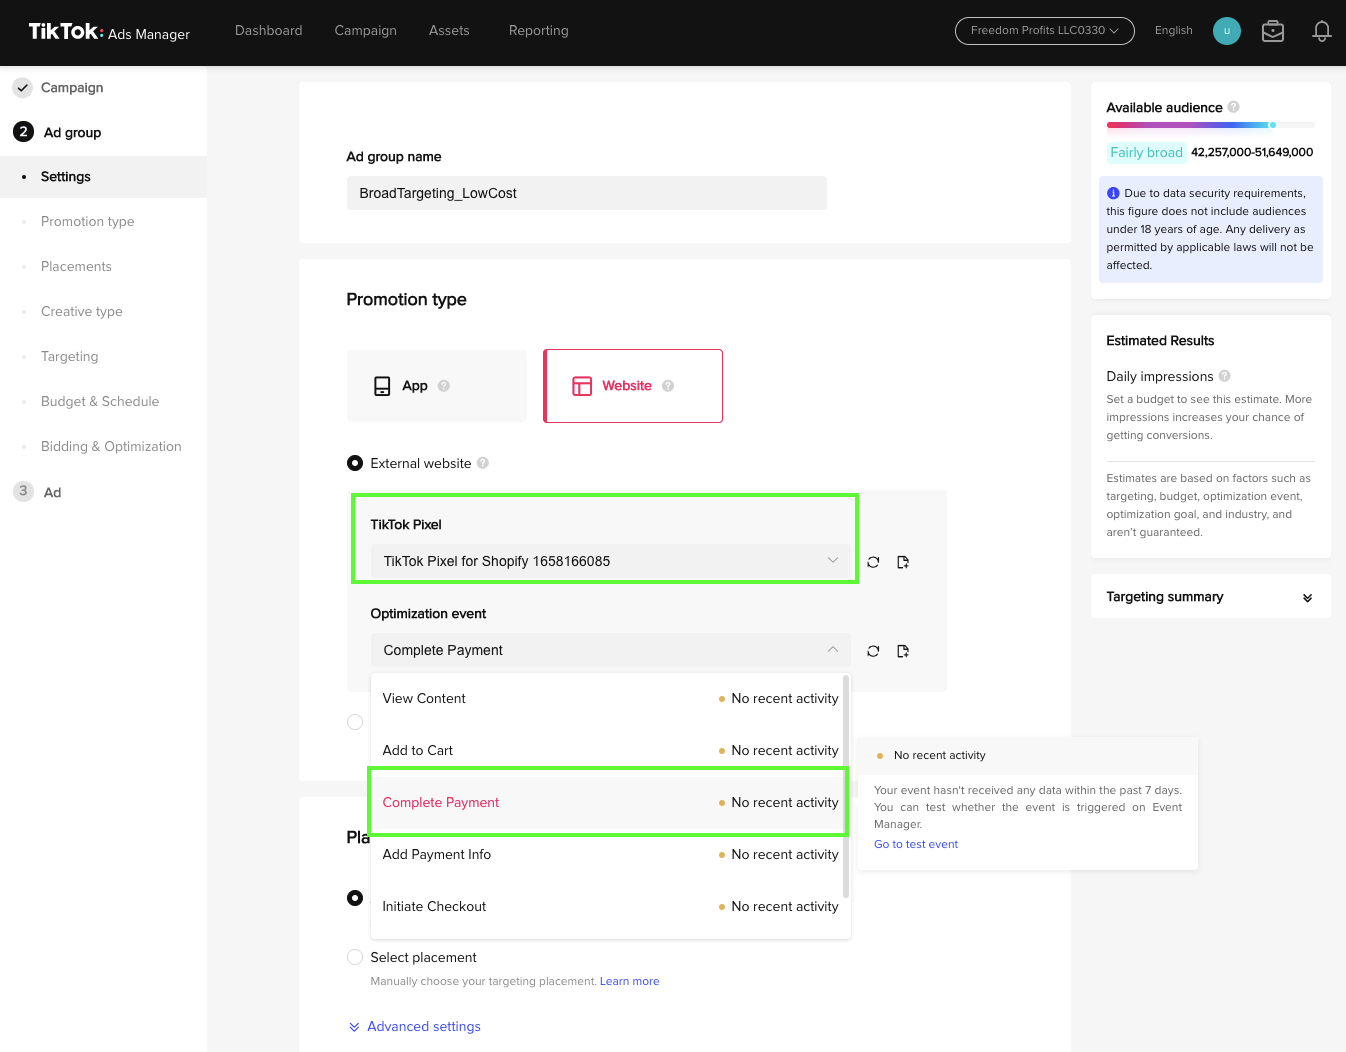Screen dimensions: 1346x1052
Task: Click help icon next to App
Action: pos(444,386)
